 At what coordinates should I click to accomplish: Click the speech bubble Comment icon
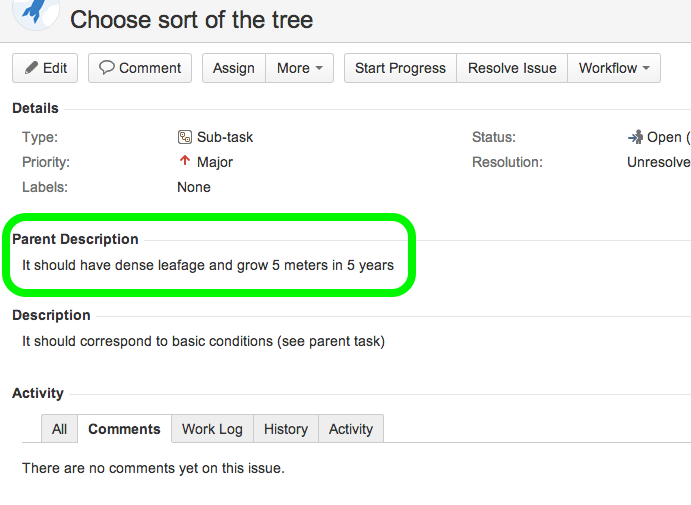click(106, 68)
